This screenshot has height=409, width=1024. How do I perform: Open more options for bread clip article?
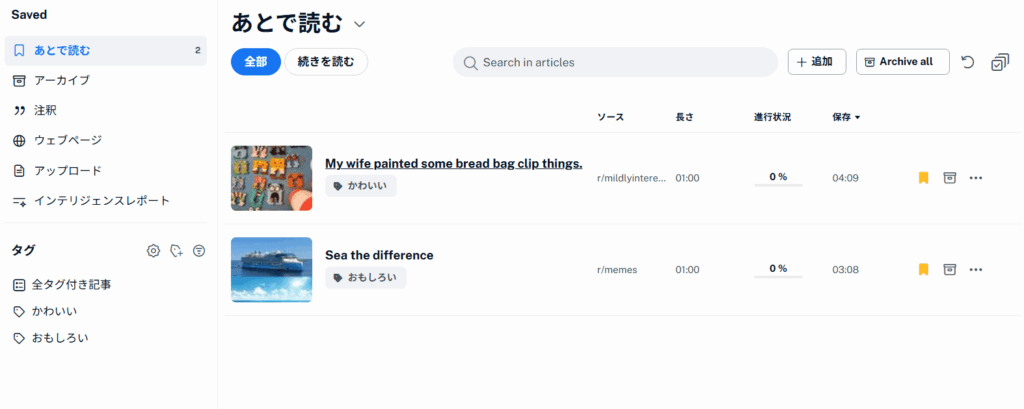pos(976,178)
